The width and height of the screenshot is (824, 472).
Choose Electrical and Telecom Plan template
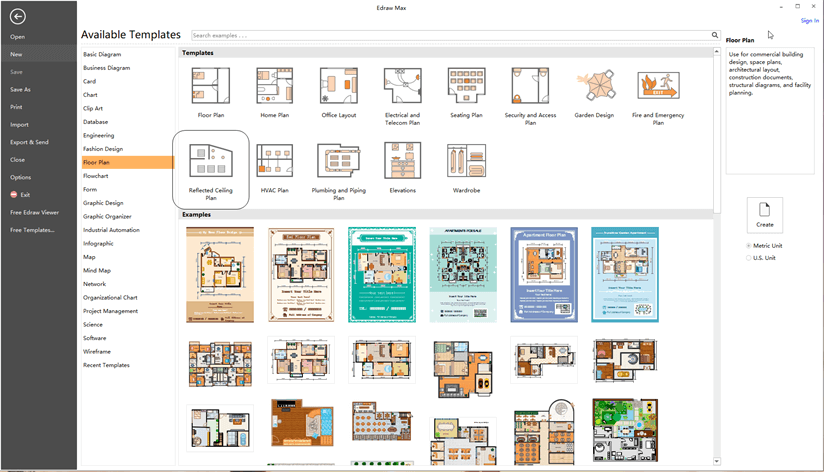(x=403, y=85)
